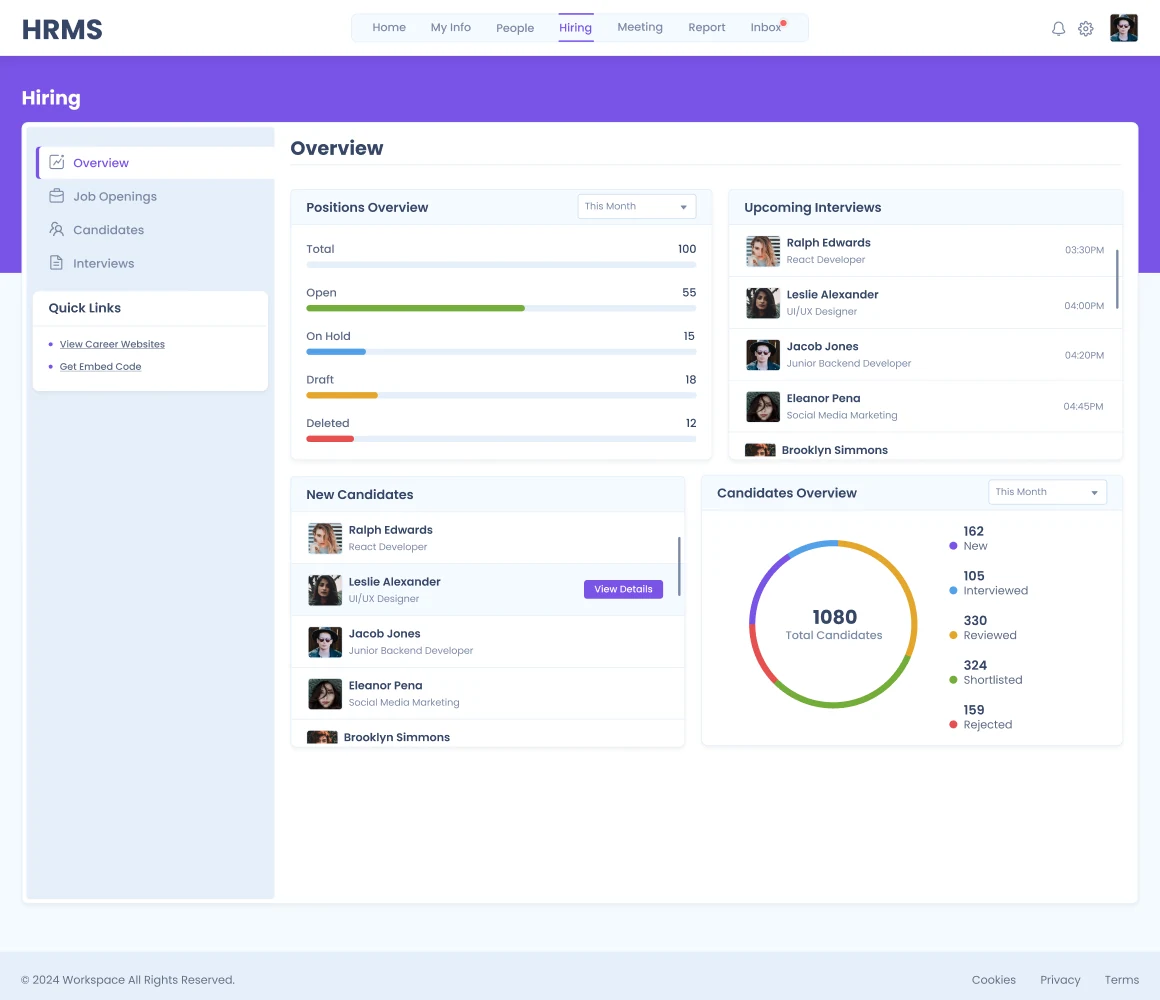Screen dimensions: 1160x1000
Task: Open the Meeting tab
Action: click(x=640, y=27)
